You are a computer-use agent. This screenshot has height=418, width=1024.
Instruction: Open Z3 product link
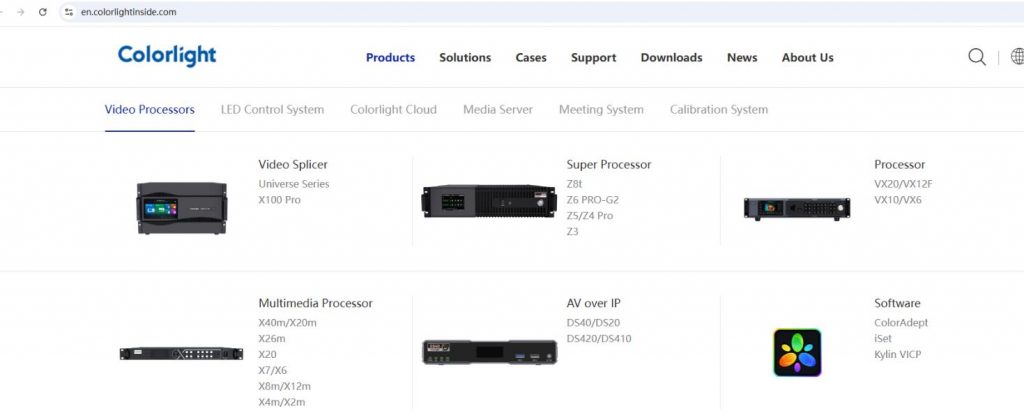point(572,231)
